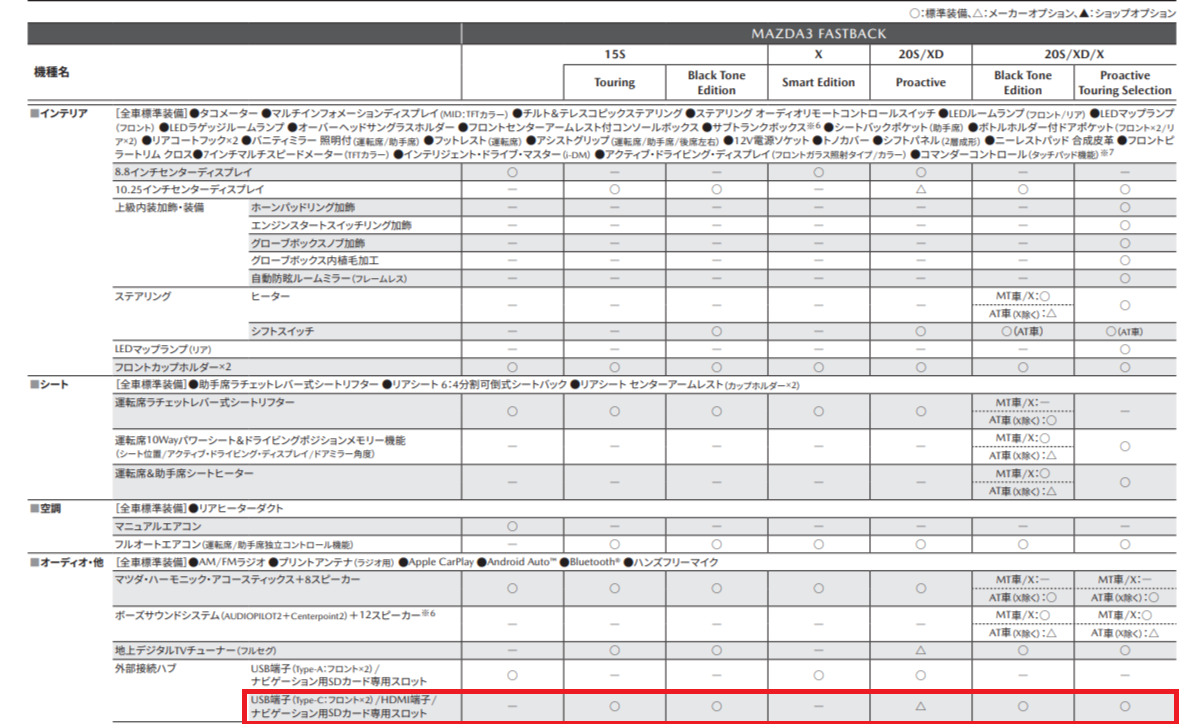This screenshot has width=1198, height=724.
Task: Click the フロントカップホルダー×2 row label
Action: click(x=173, y=367)
